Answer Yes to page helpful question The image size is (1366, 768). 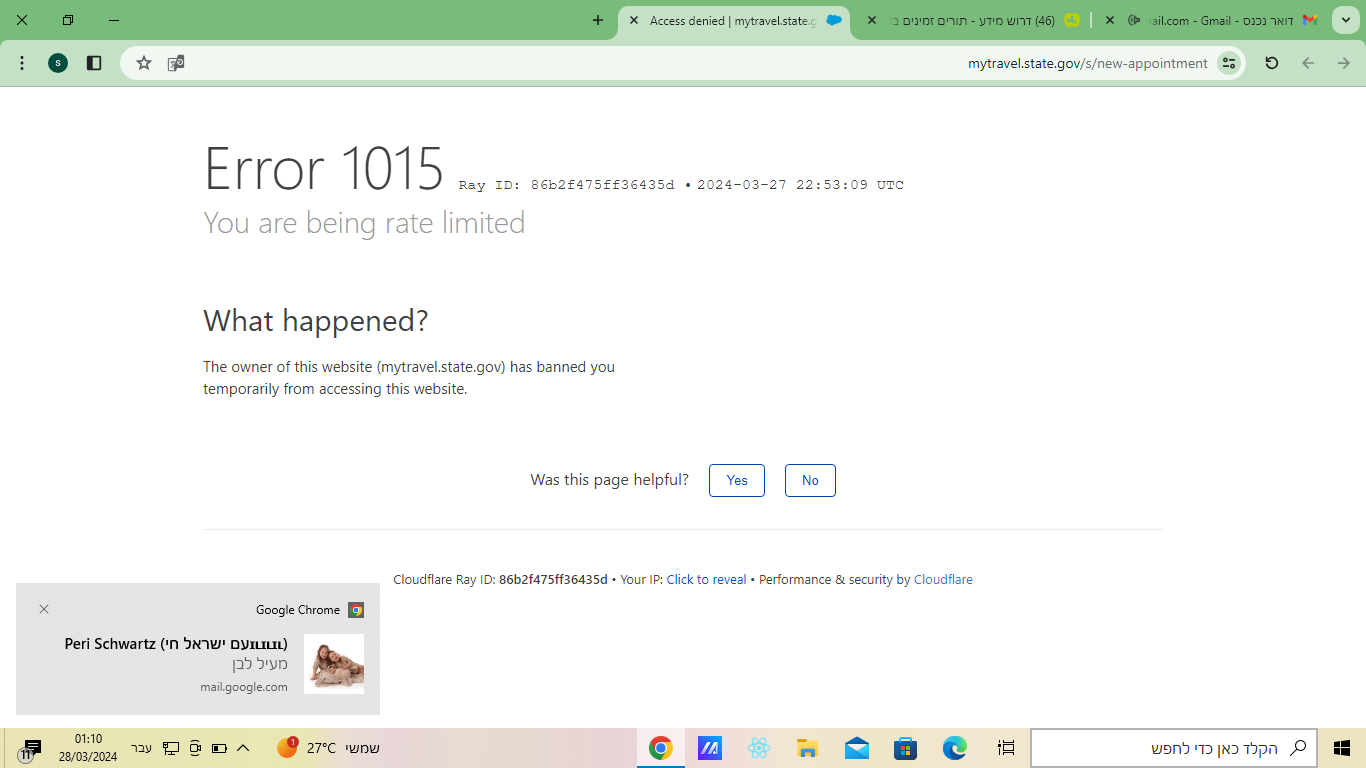(x=737, y=480)
